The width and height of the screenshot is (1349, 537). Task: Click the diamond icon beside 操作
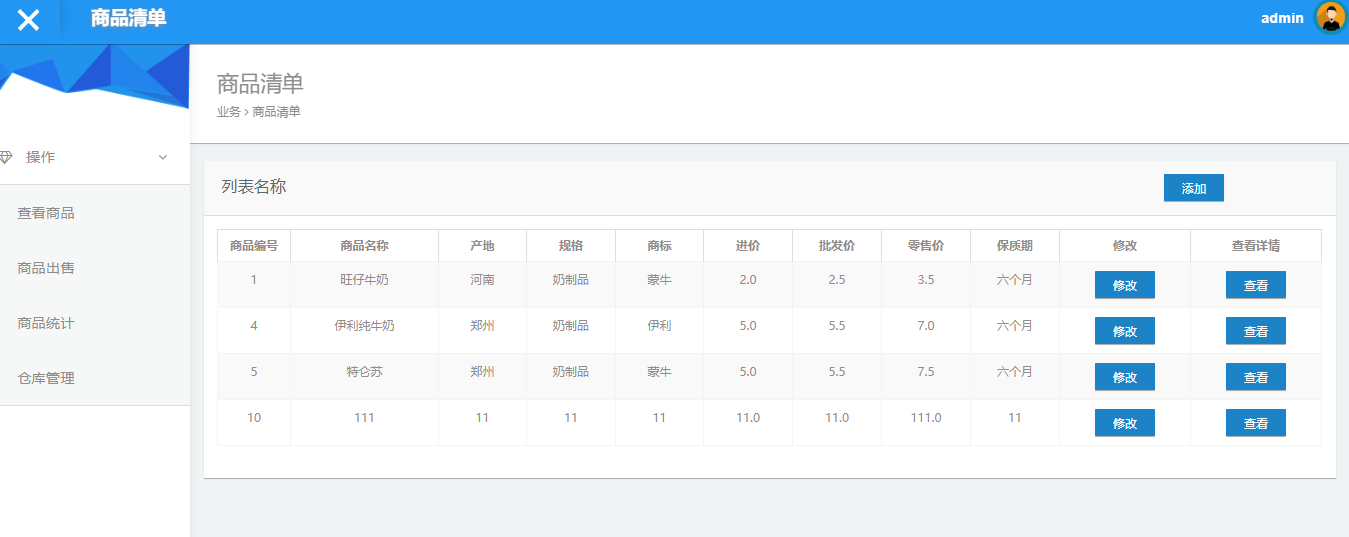[x=7, y=157]
